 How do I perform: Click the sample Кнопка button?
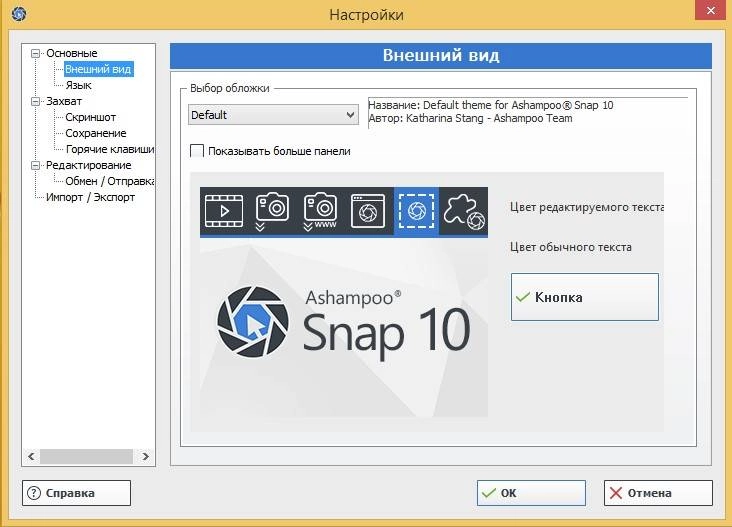point(585,297)
